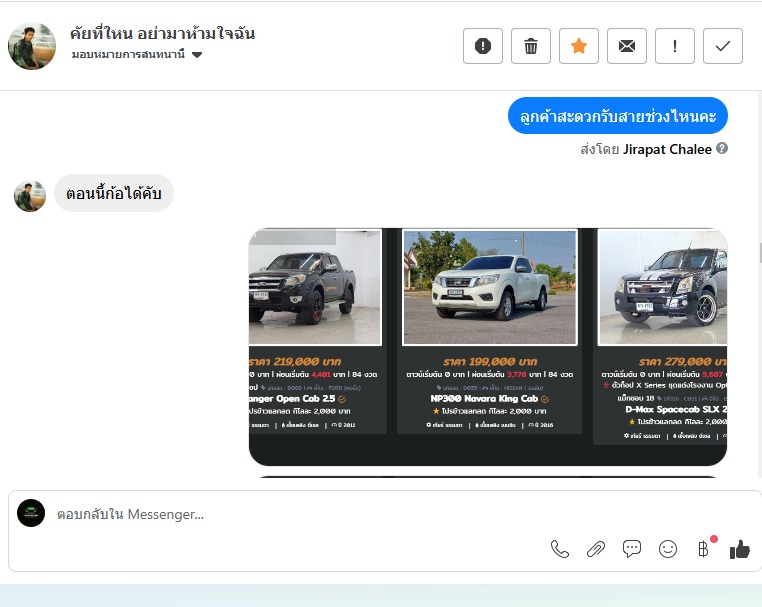Click customer's gray reply message bubble
The height and width of the screenshot is (607, 762).
[114, 193]
